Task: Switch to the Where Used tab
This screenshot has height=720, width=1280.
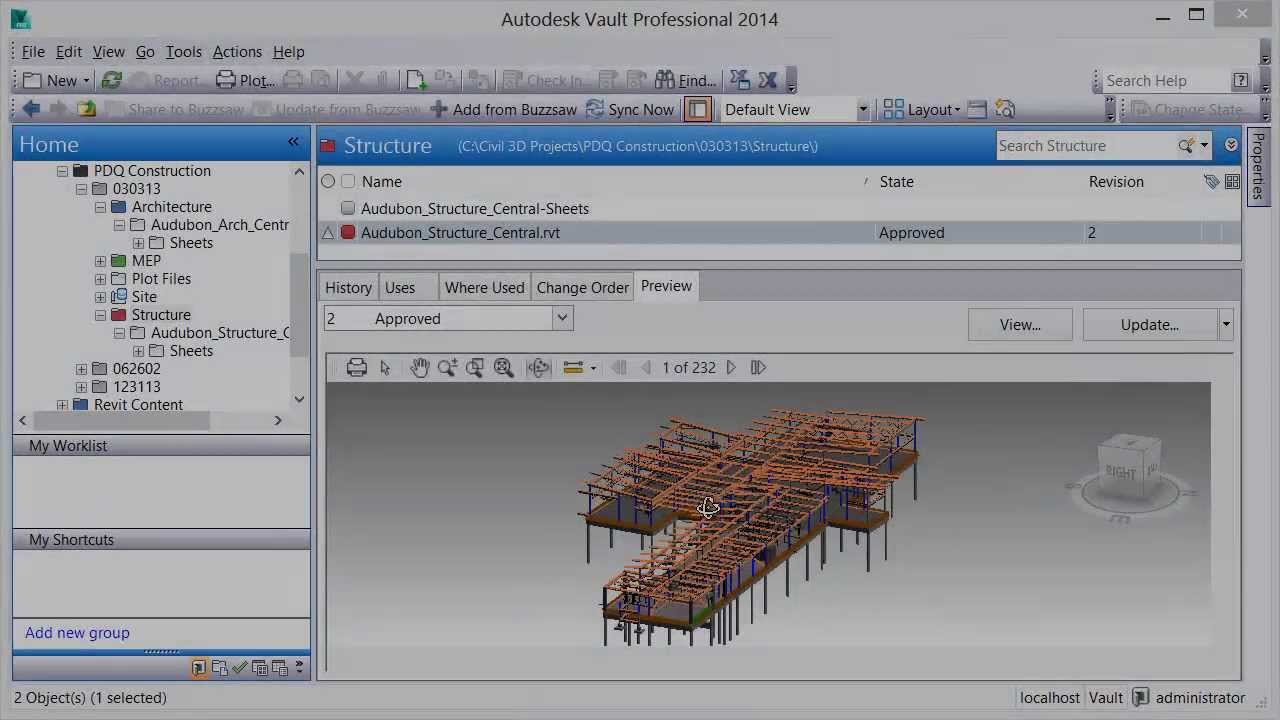Action: pos(484,287)
